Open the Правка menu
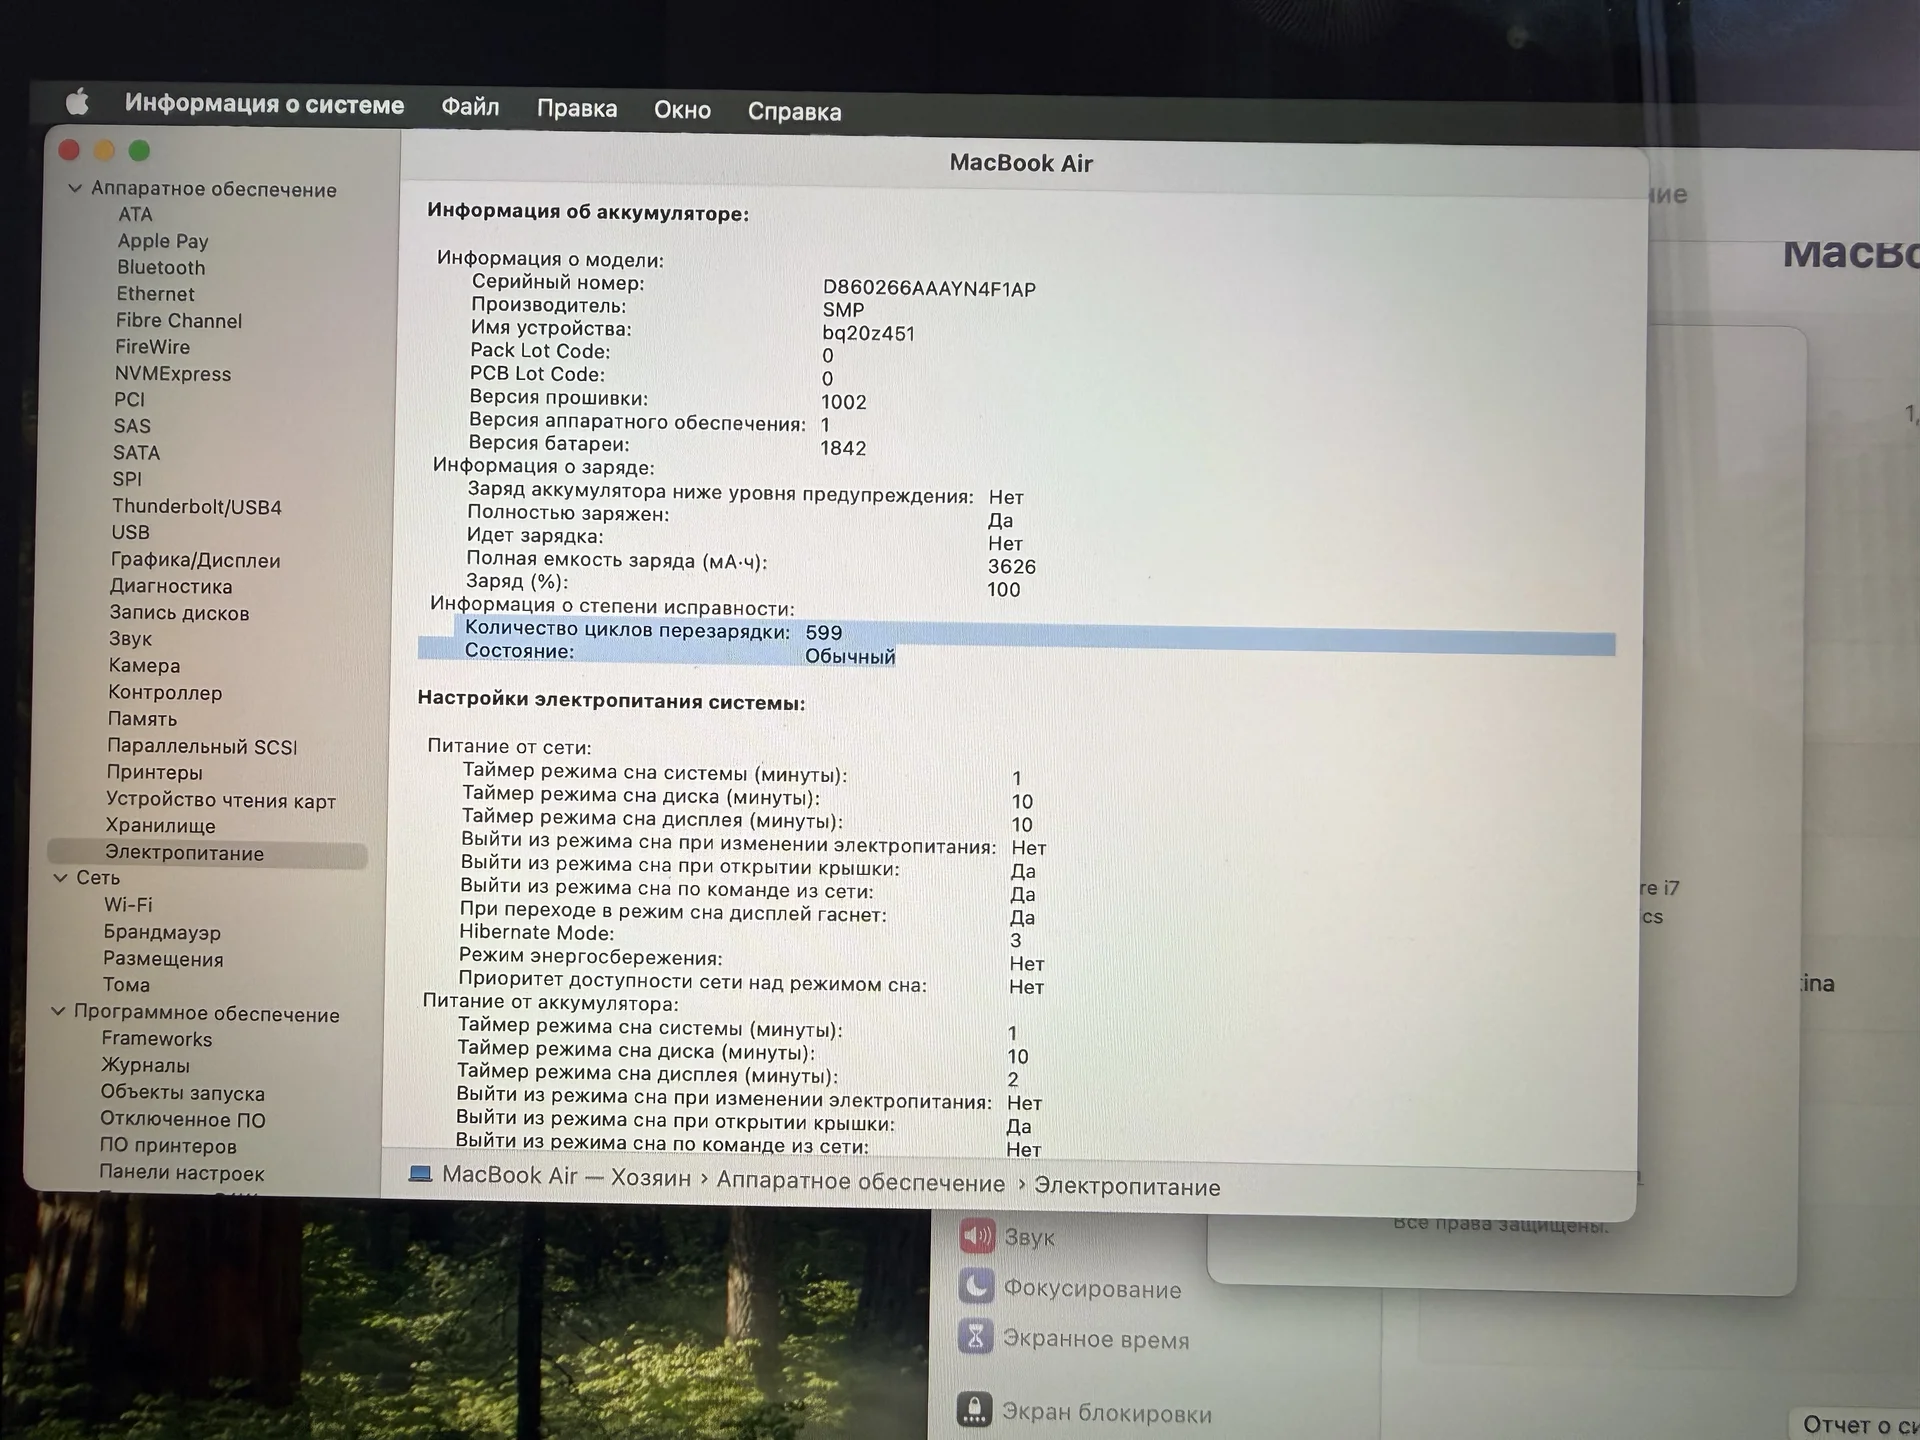Image resolution: width=1920 pixels, height=1440 pixels. point(577,109)
